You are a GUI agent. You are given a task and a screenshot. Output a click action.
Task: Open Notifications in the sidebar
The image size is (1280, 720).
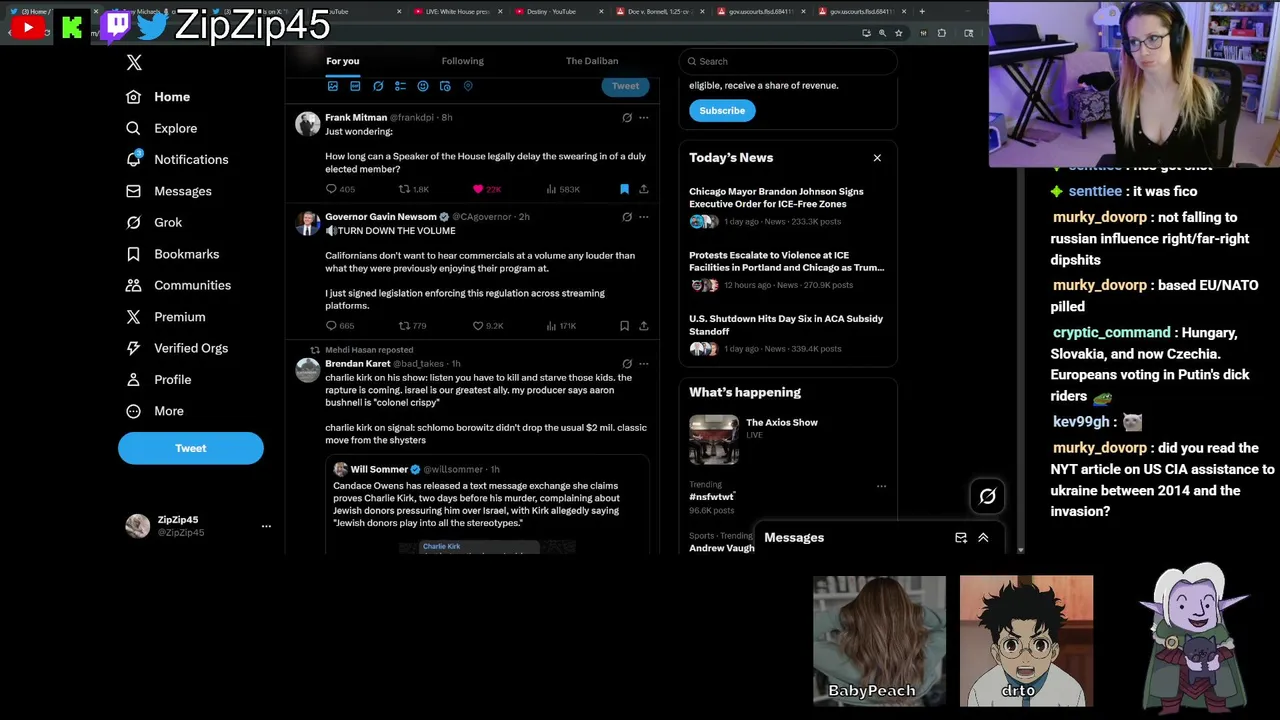pos(177,160)
